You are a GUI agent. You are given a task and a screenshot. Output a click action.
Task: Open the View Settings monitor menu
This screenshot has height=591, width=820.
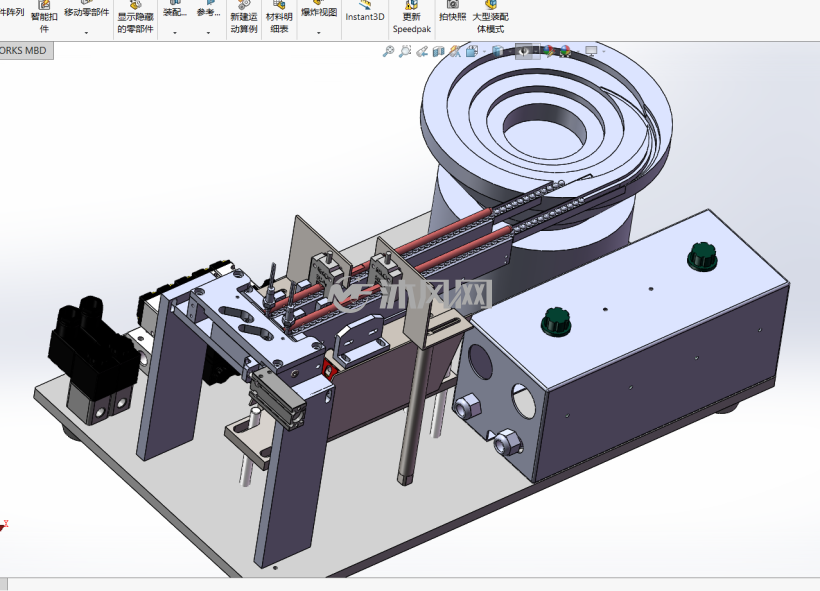pos(591,51)
